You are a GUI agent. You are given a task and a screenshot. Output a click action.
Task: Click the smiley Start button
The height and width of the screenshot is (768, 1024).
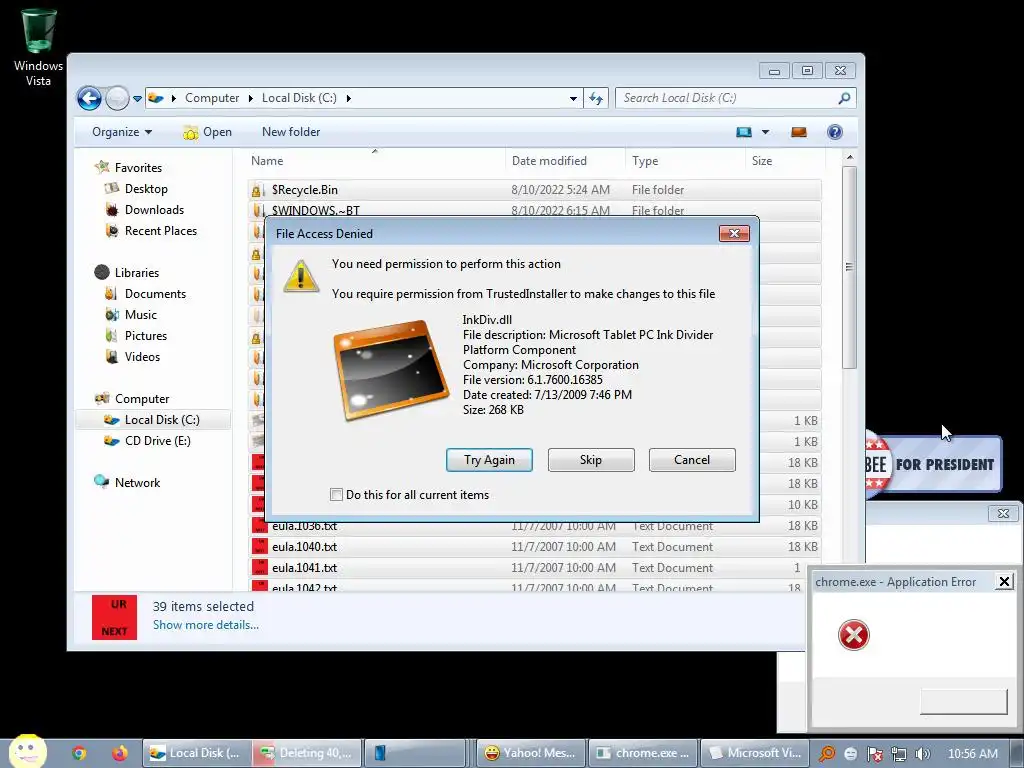[x=27, y=751]
